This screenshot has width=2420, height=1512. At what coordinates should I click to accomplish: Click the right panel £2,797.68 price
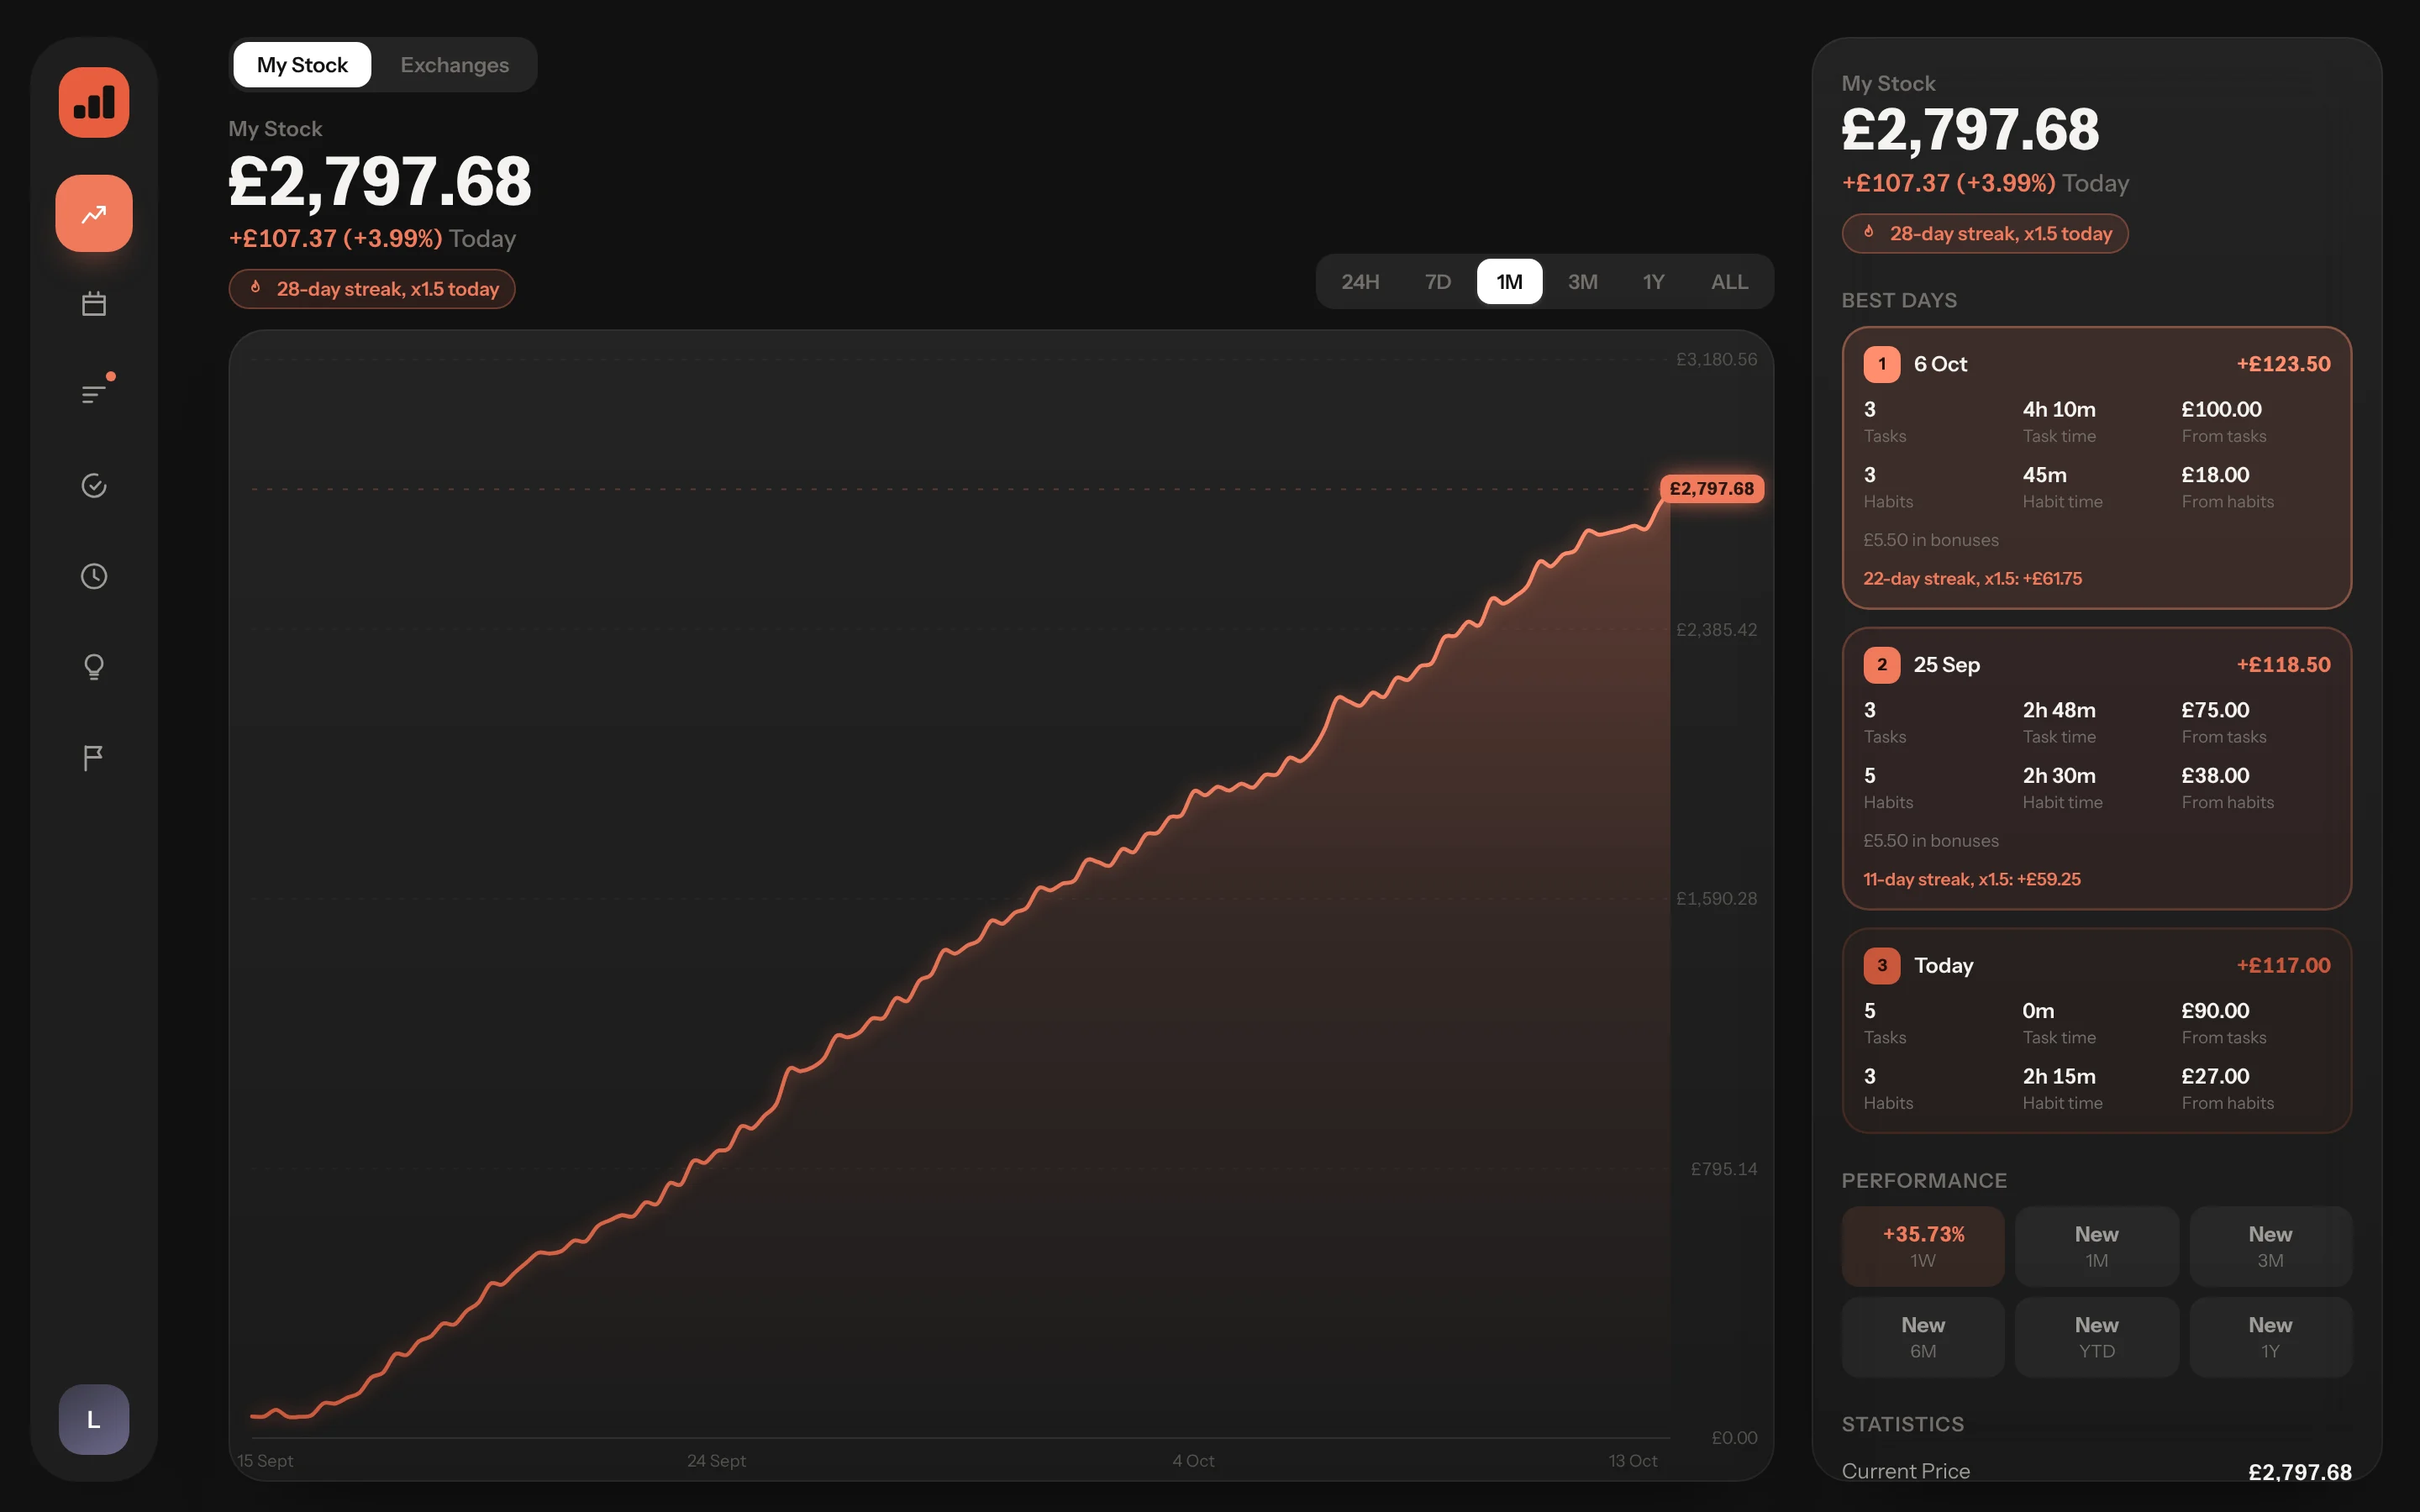pos(1970,131)
